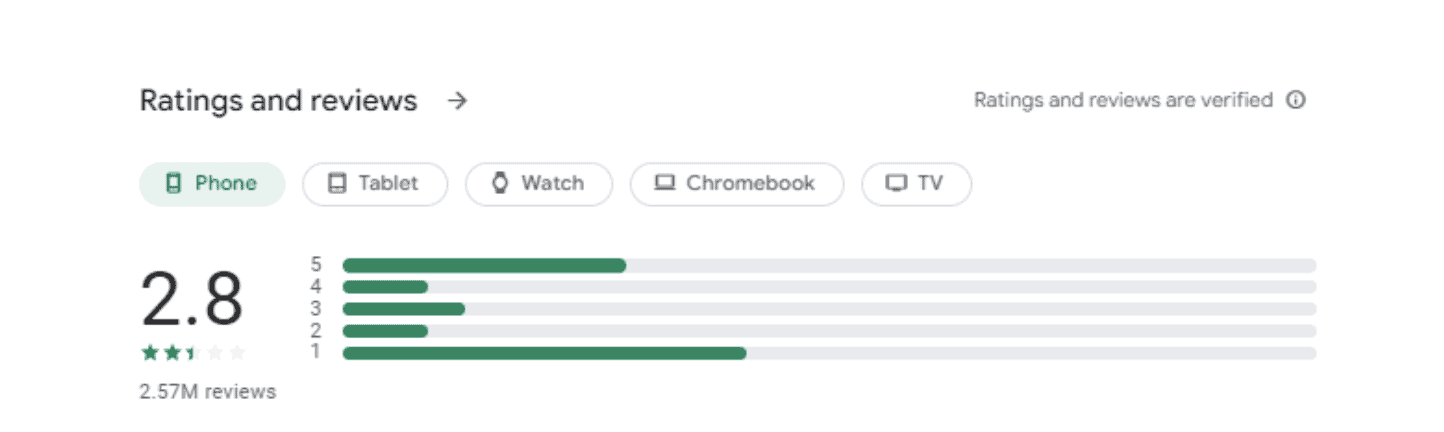Click the info icon beside verified text
The image size is (1444, 432).
coord(1296,100)
